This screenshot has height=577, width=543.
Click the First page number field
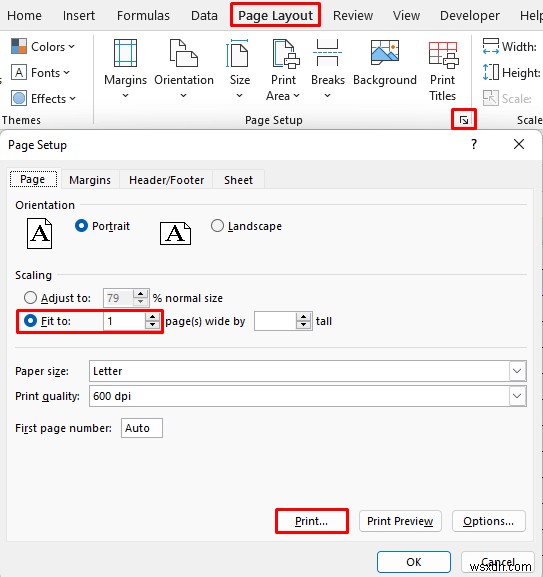(x=142, y=428)
